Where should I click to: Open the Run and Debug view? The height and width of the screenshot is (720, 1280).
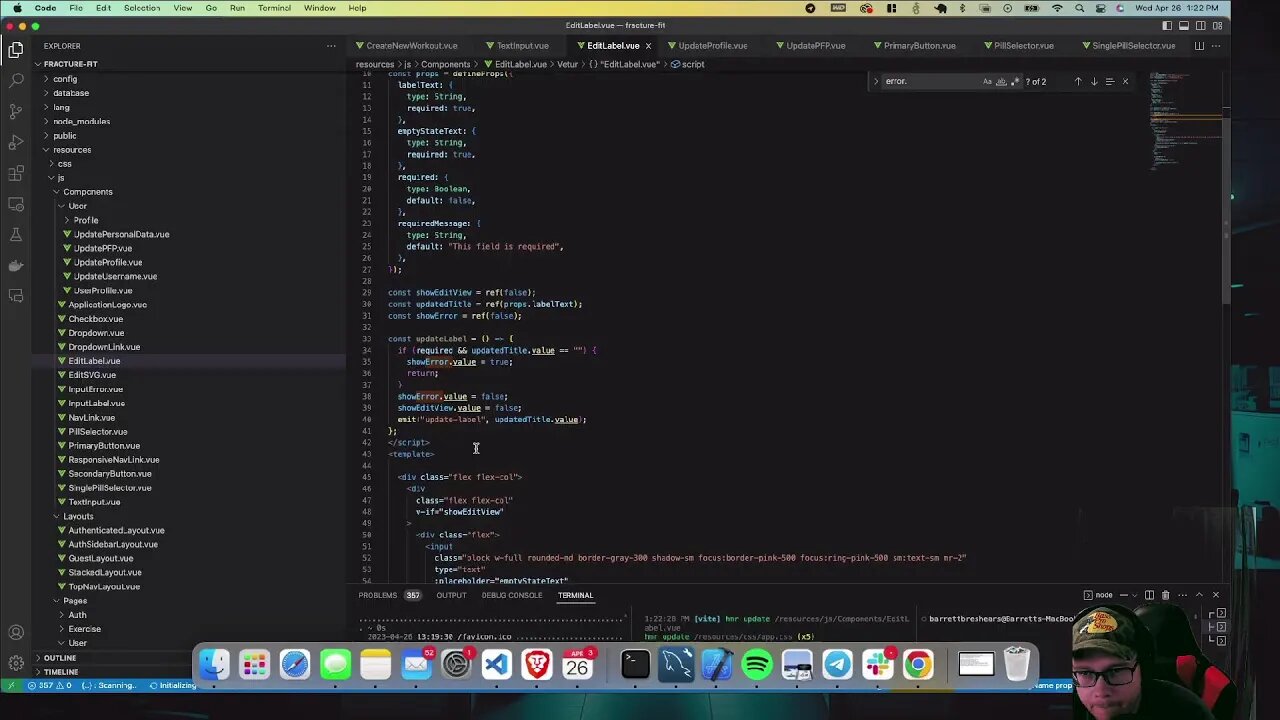click(16, 142)
